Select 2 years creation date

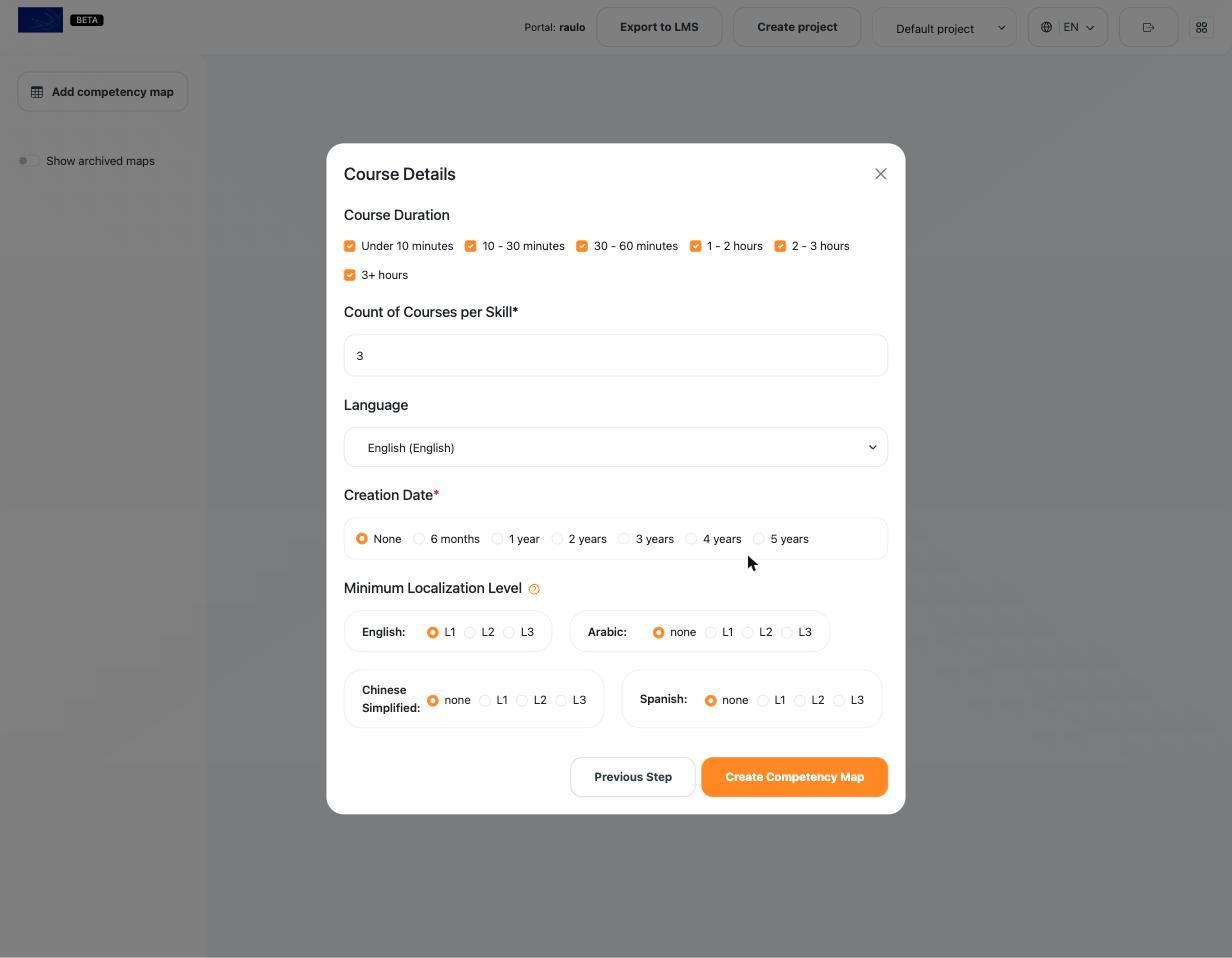coord(557,539)
